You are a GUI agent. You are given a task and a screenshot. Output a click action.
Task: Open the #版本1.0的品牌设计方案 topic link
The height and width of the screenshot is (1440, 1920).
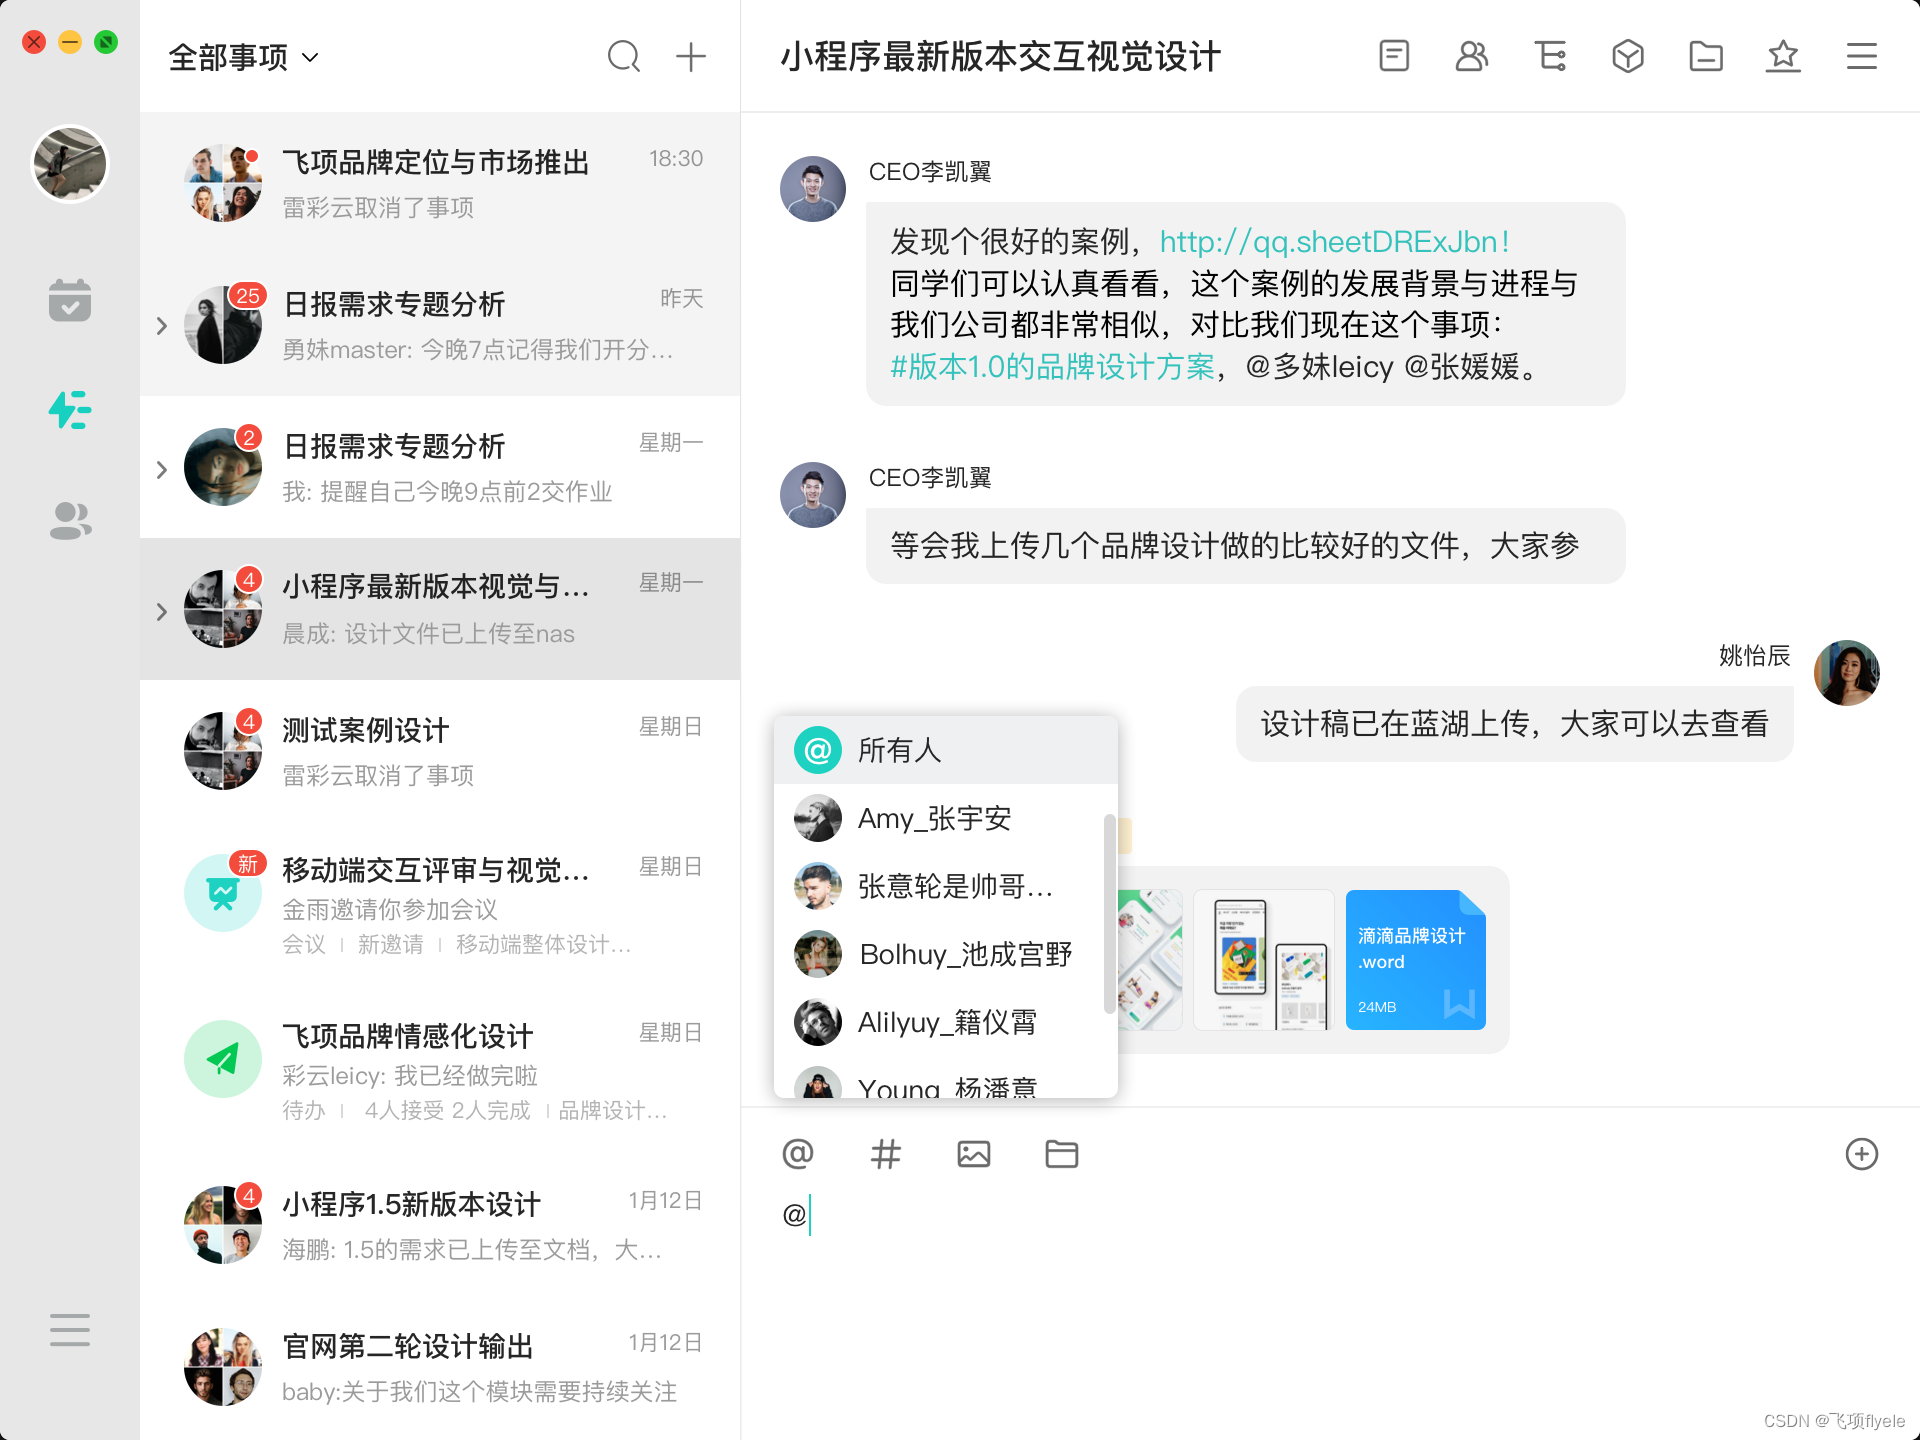[1052, 367]
